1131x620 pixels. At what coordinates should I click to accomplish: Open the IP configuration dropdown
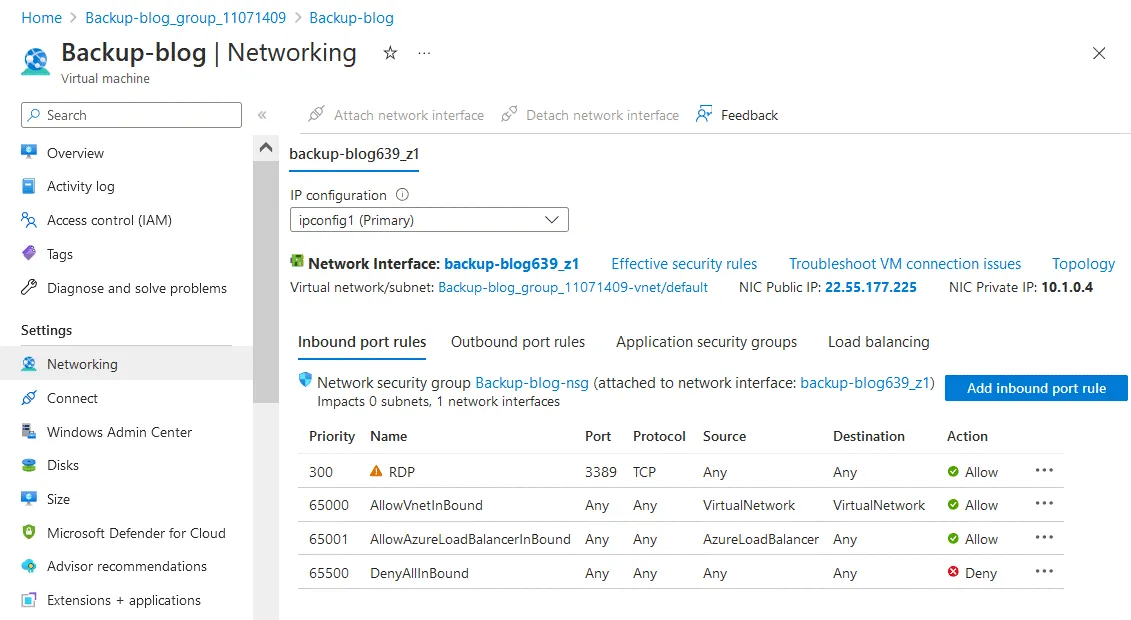tap(429, 220)
